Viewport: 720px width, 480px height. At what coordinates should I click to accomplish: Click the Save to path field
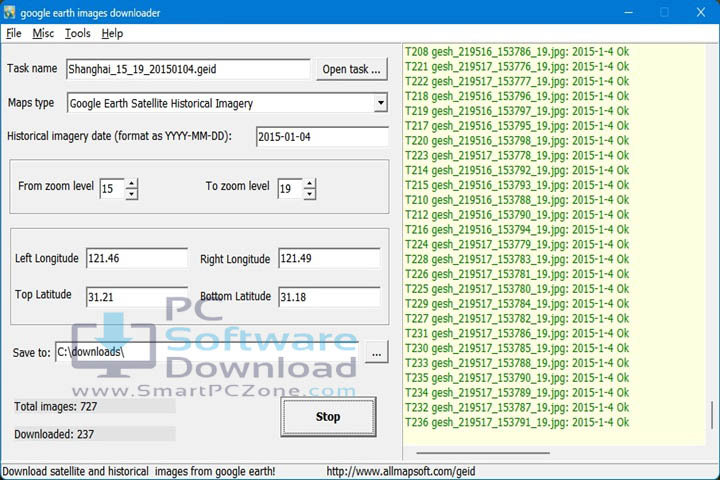coord(207,352)
